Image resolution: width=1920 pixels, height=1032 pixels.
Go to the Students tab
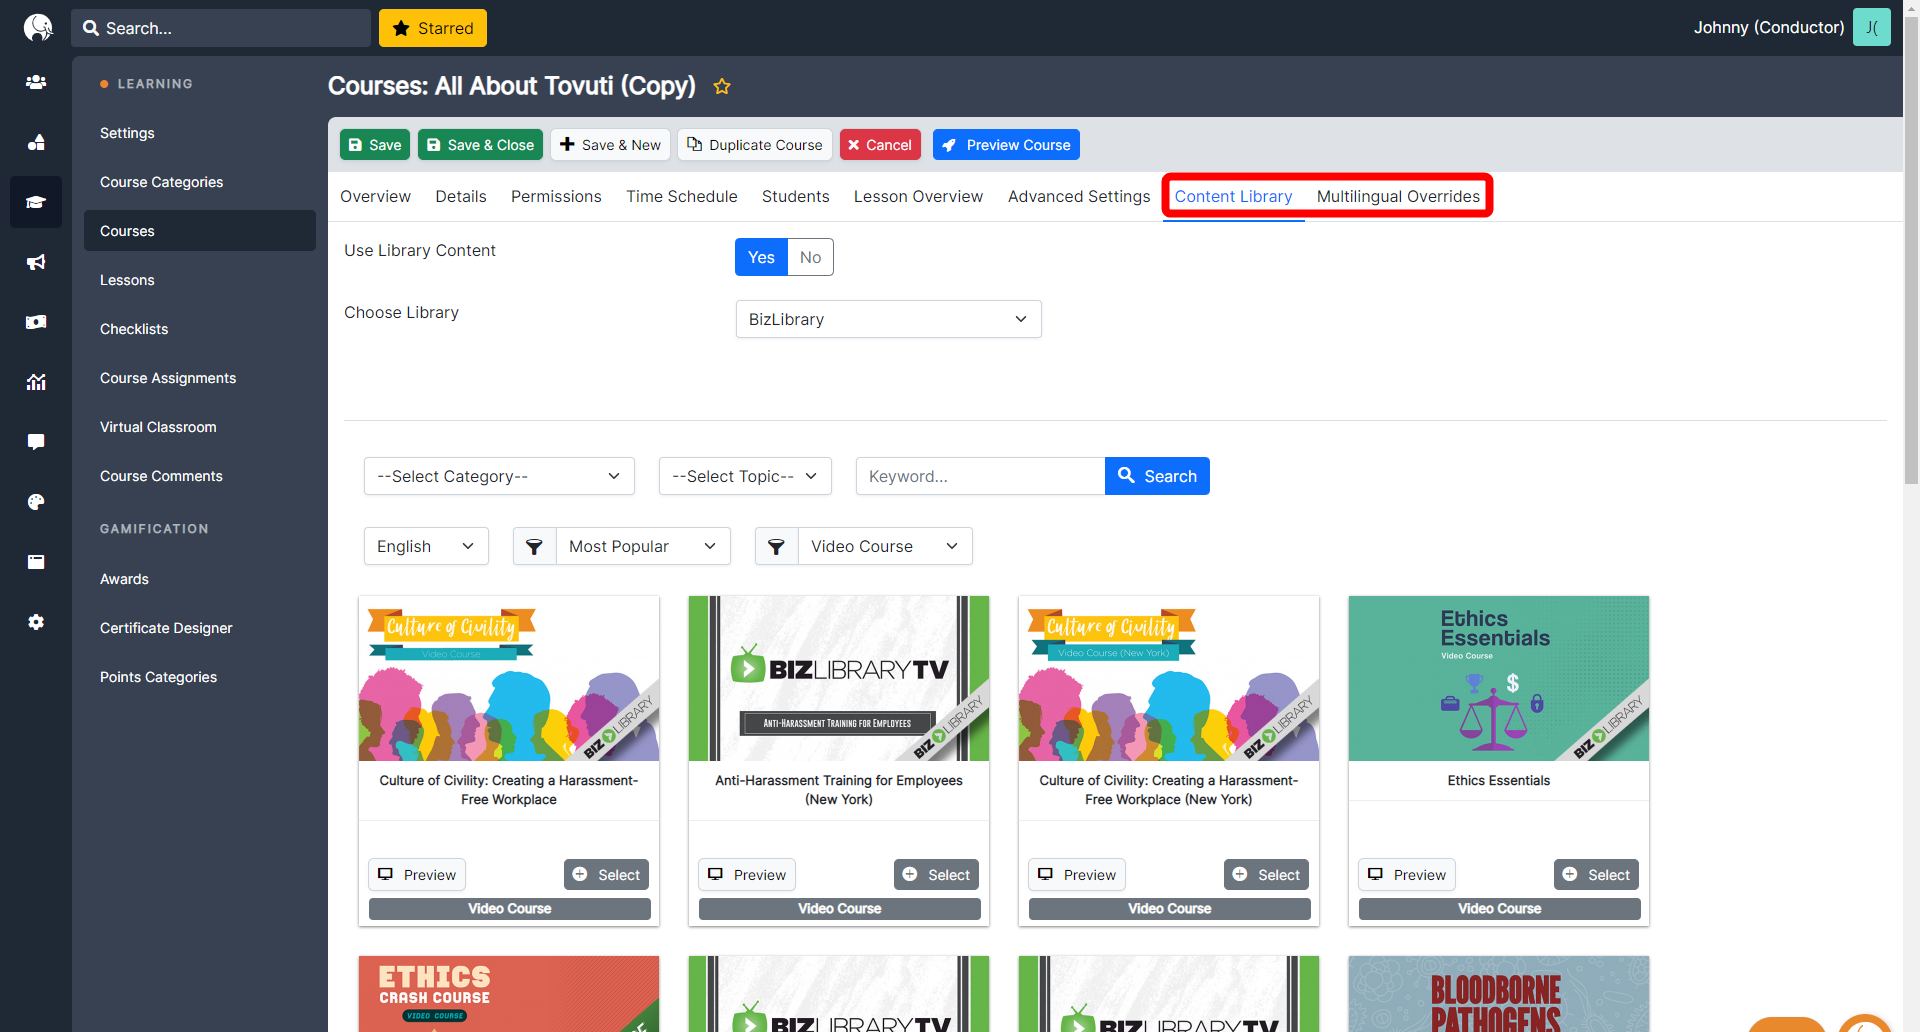coord(796,196)
